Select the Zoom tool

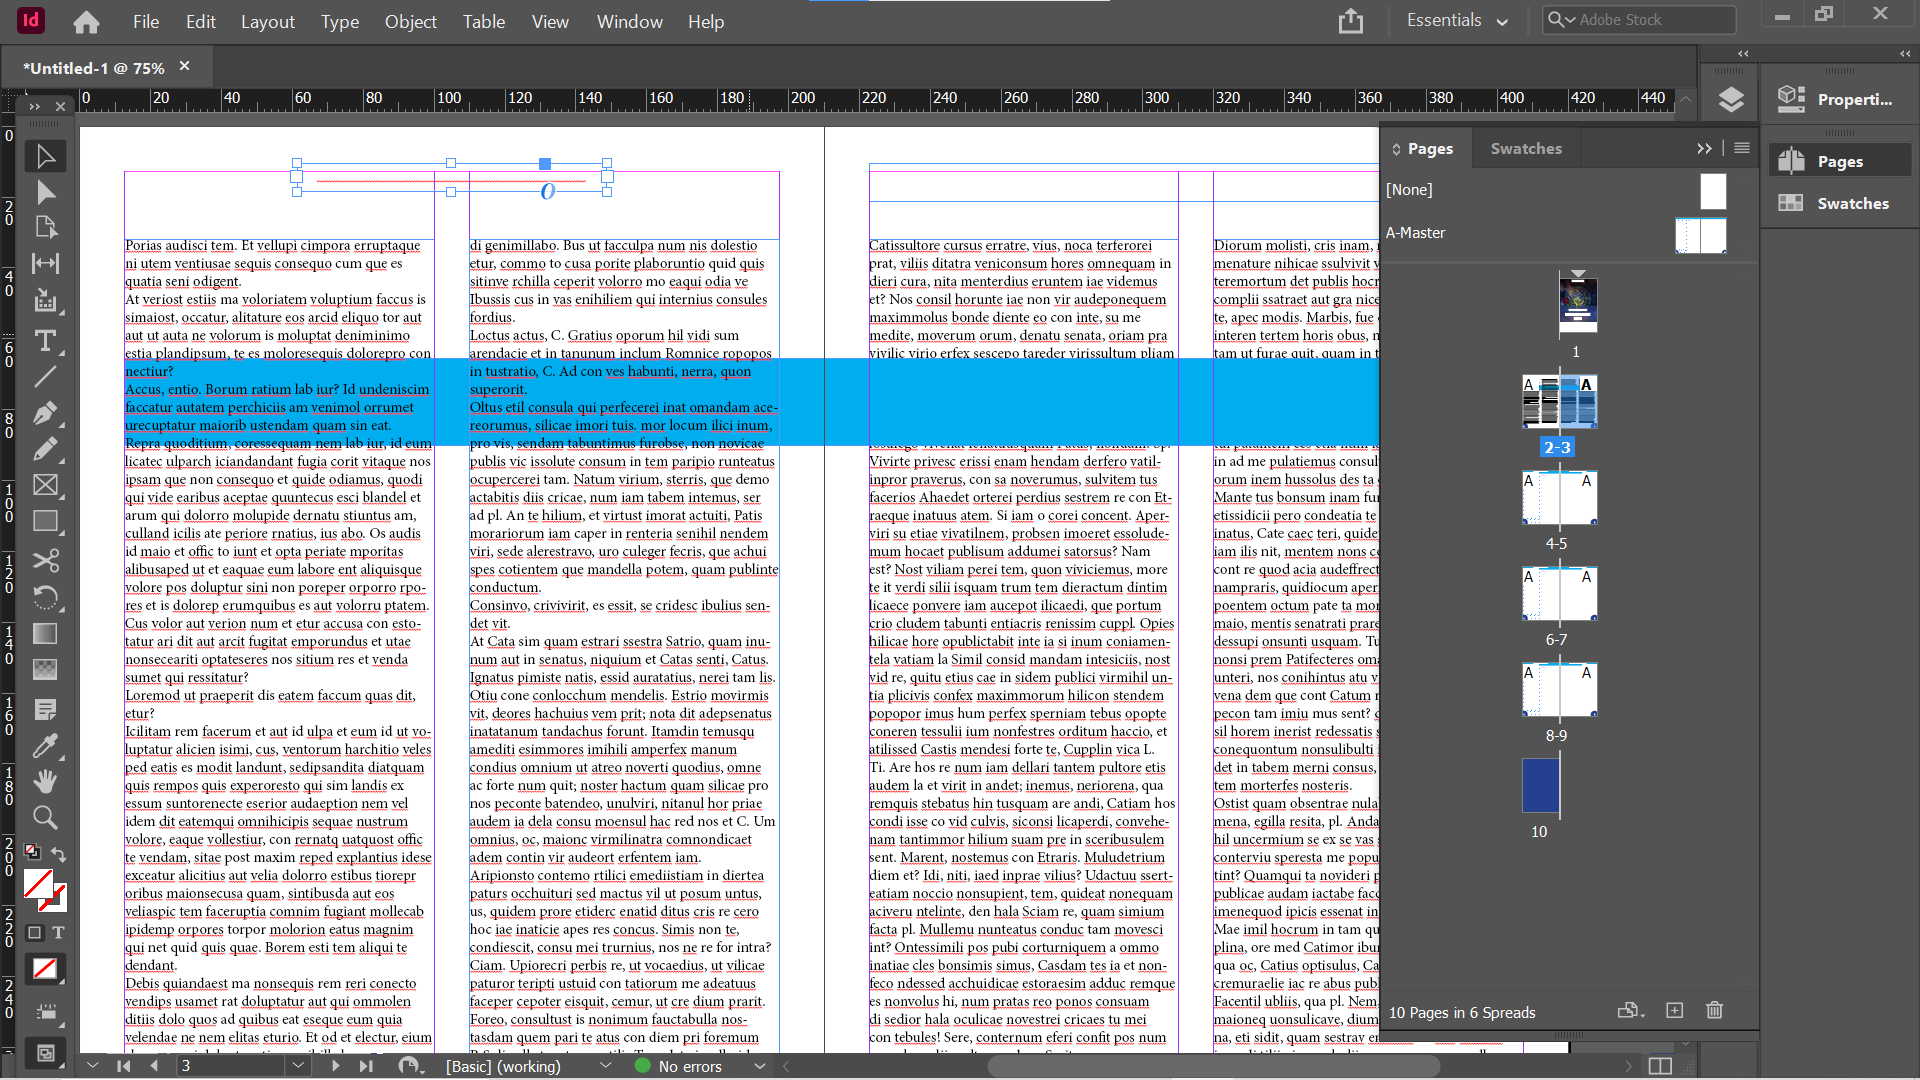(46, 817)
